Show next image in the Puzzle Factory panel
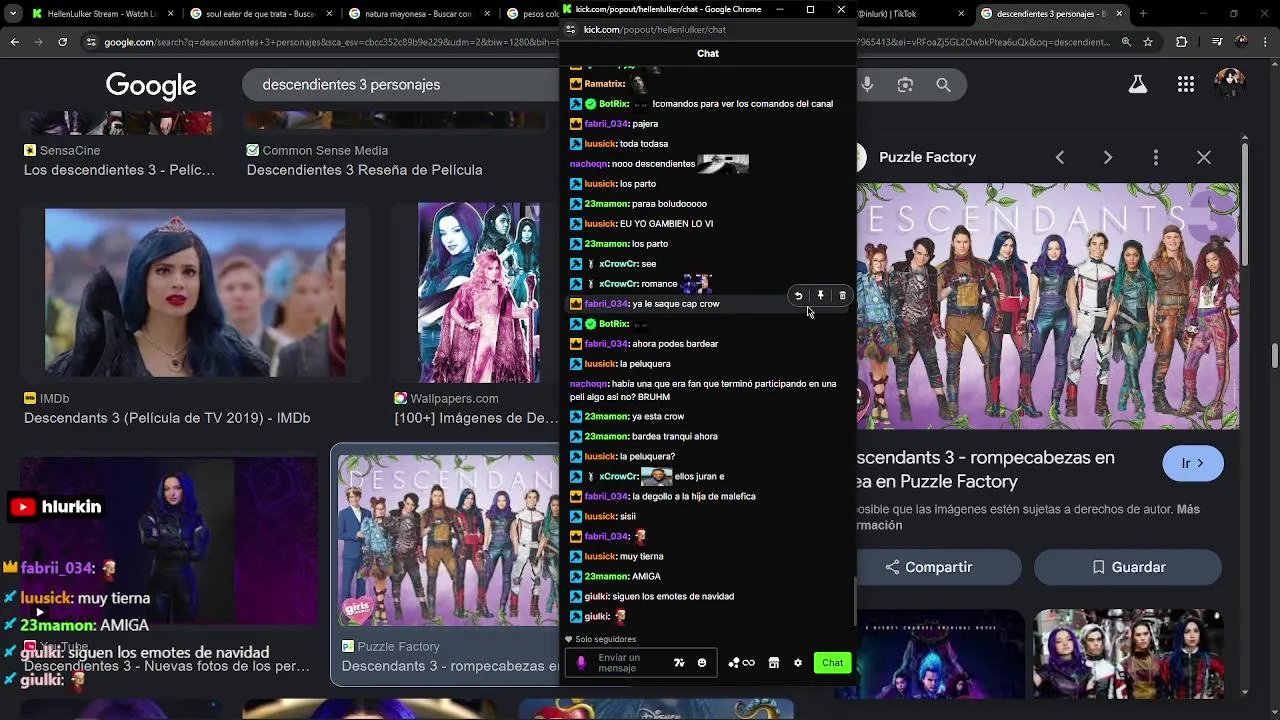1280x720 pixels. 1107,157
